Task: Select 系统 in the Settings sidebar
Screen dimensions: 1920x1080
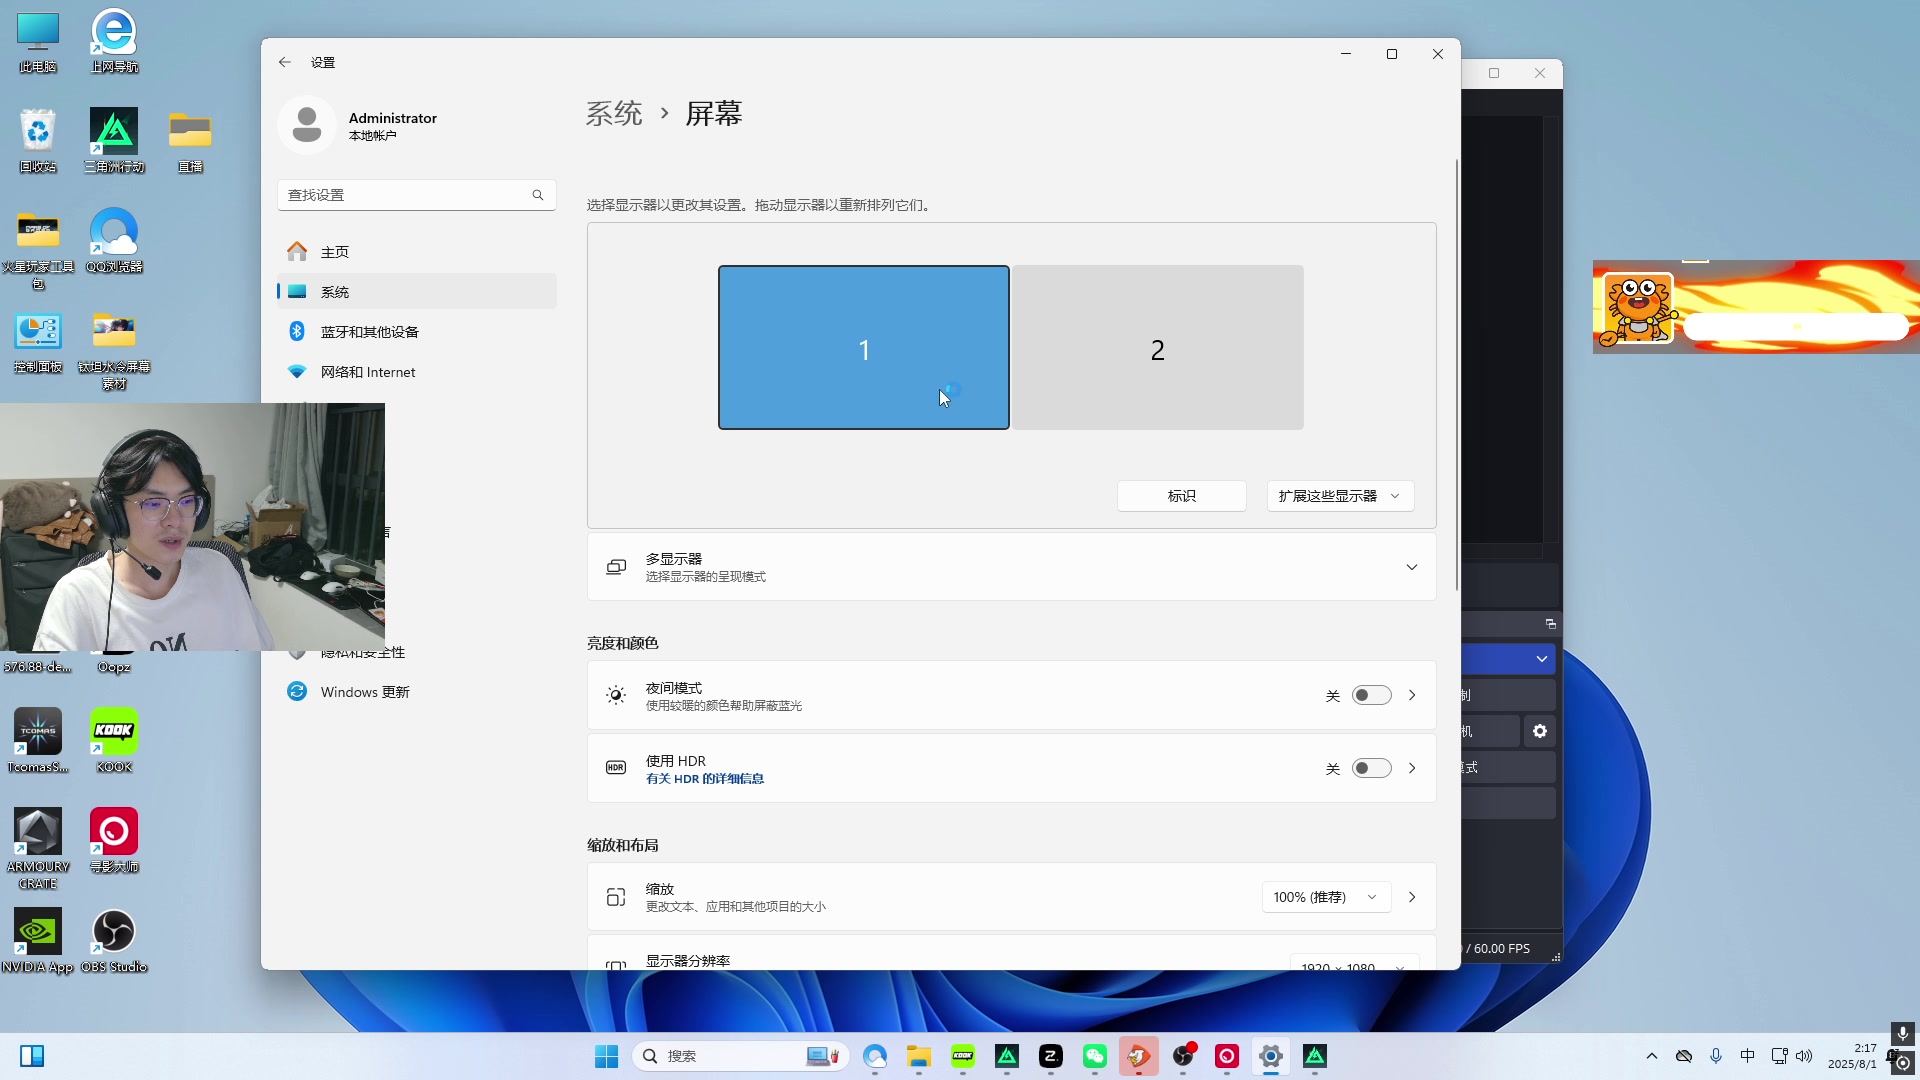Action: tap(416, 292)
